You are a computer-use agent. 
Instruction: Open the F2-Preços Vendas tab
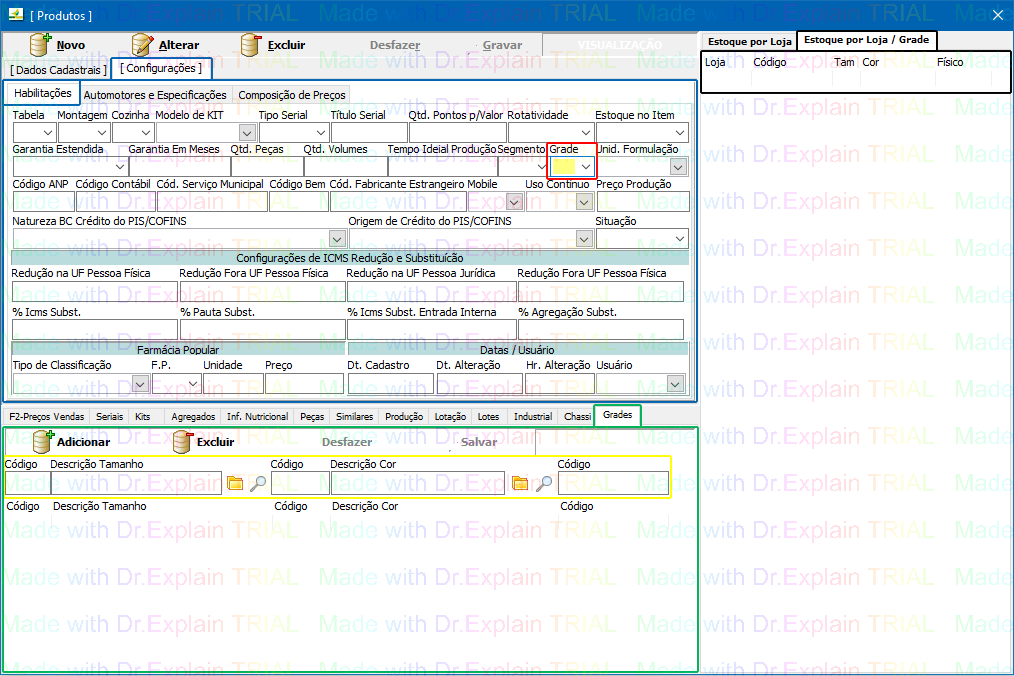[47, 417]
